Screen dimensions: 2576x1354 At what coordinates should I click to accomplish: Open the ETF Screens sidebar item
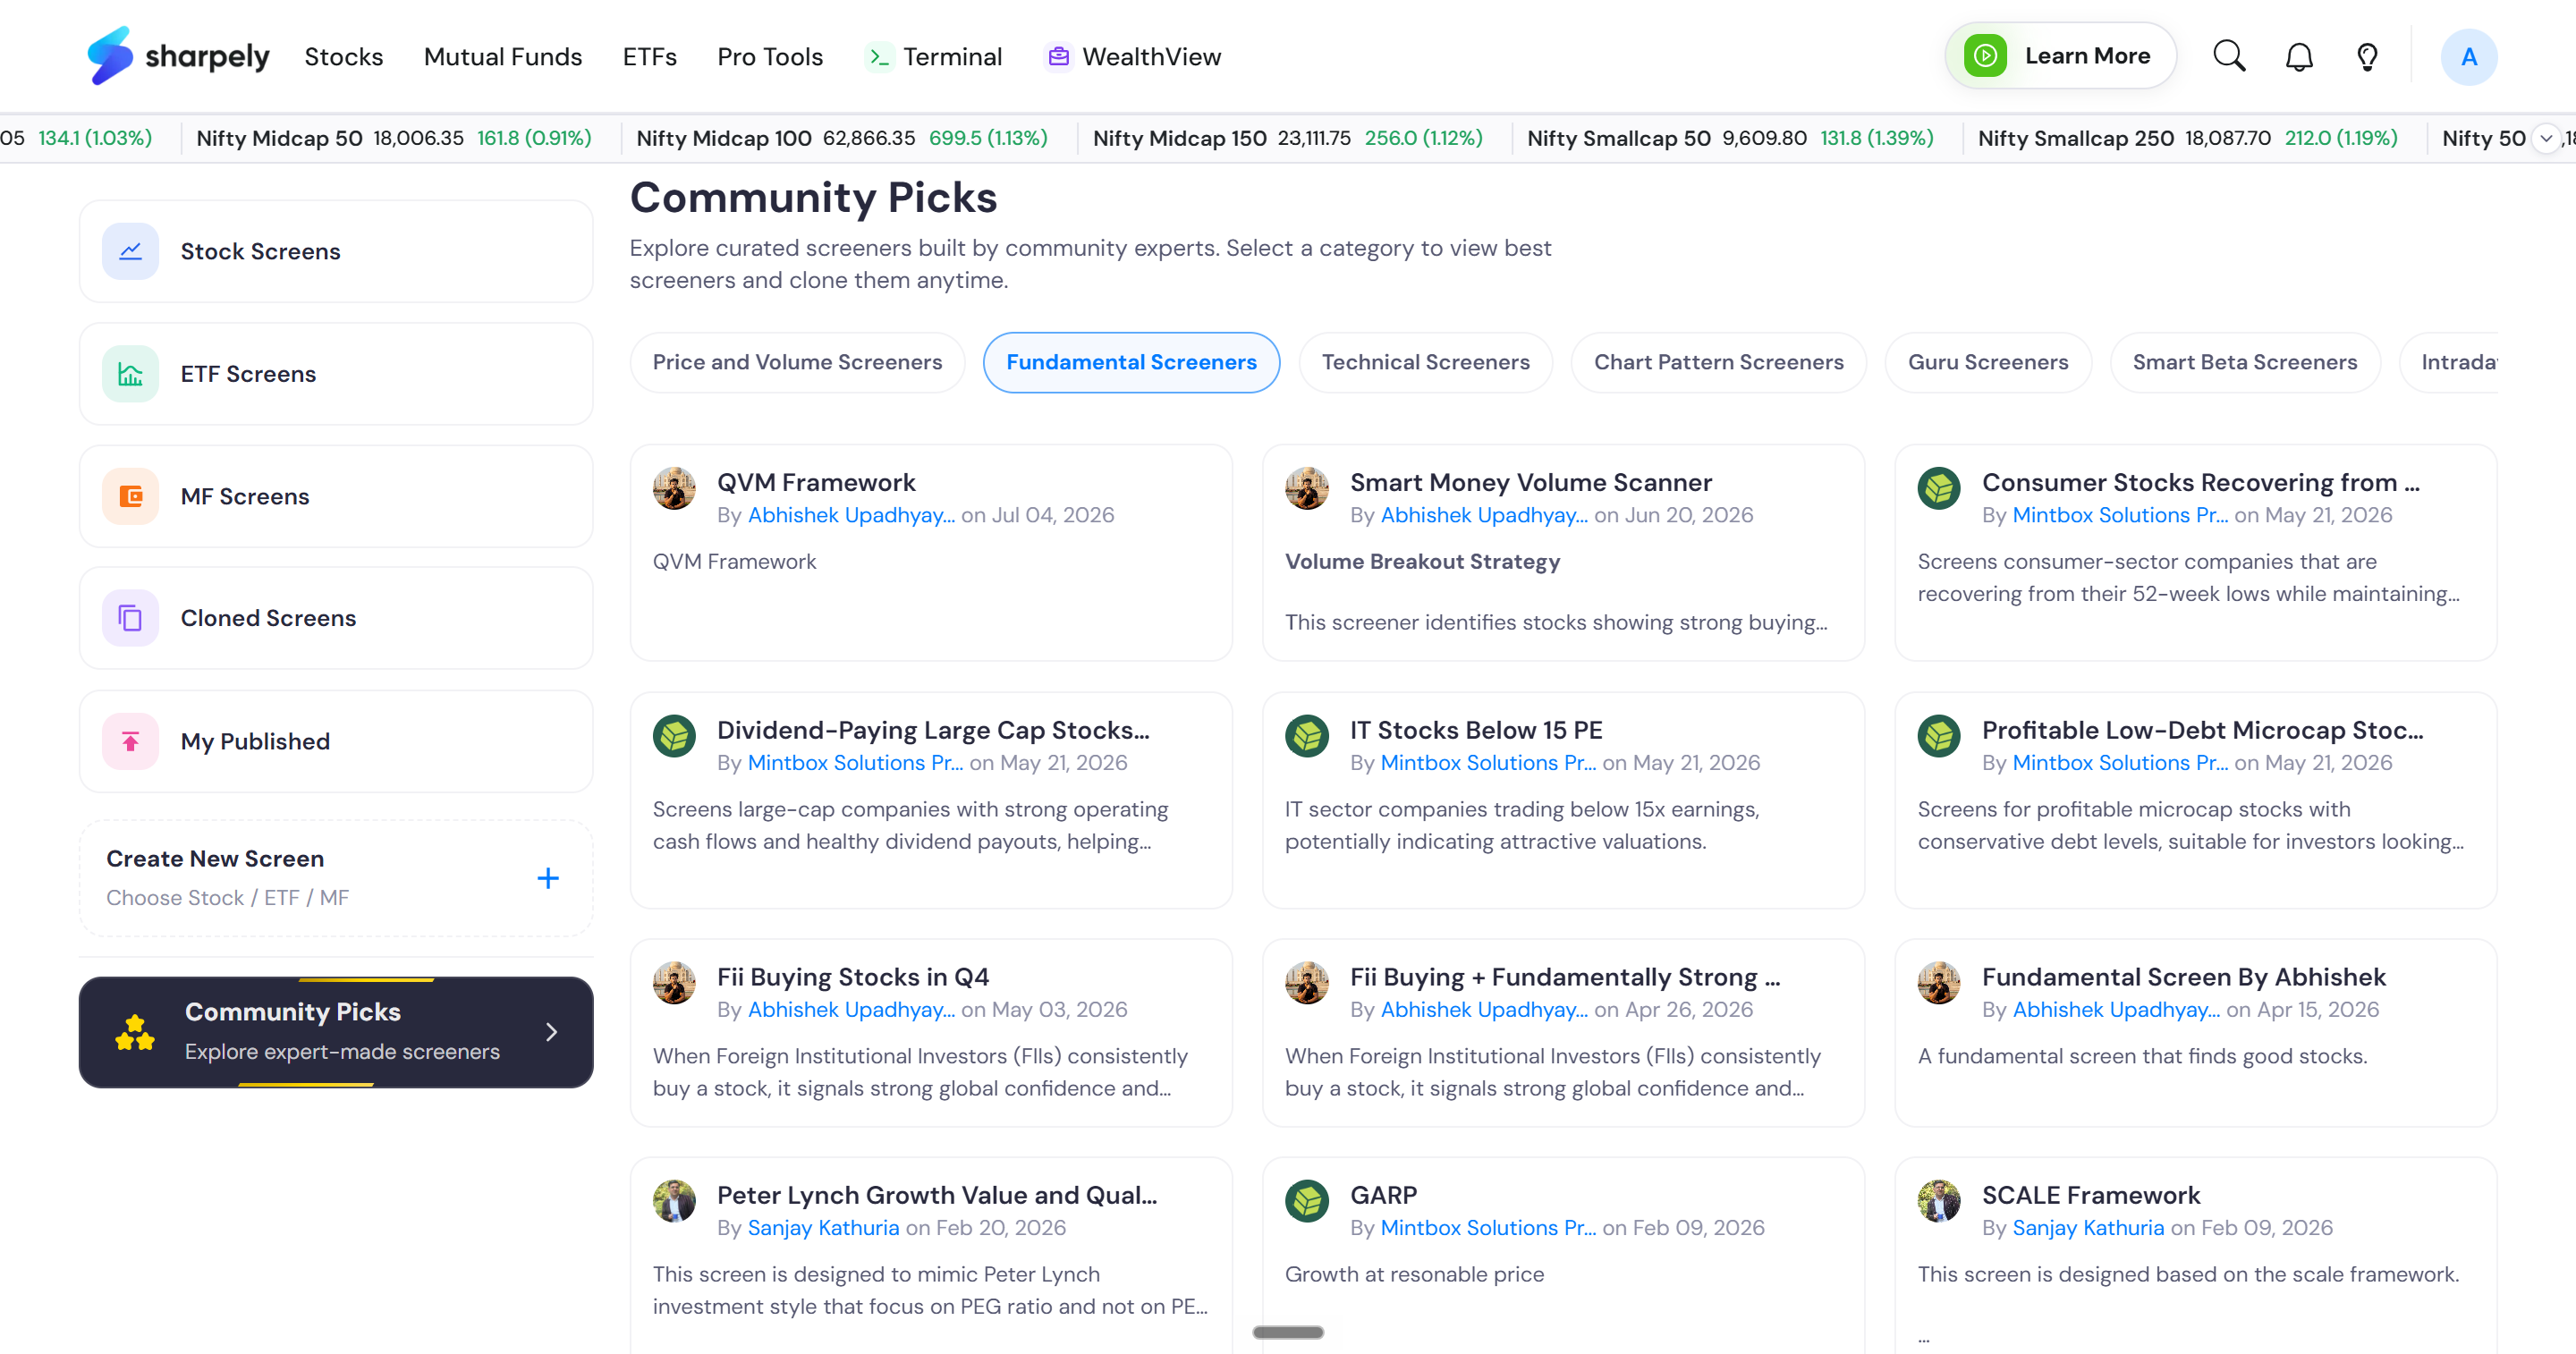tap(336, 374)
